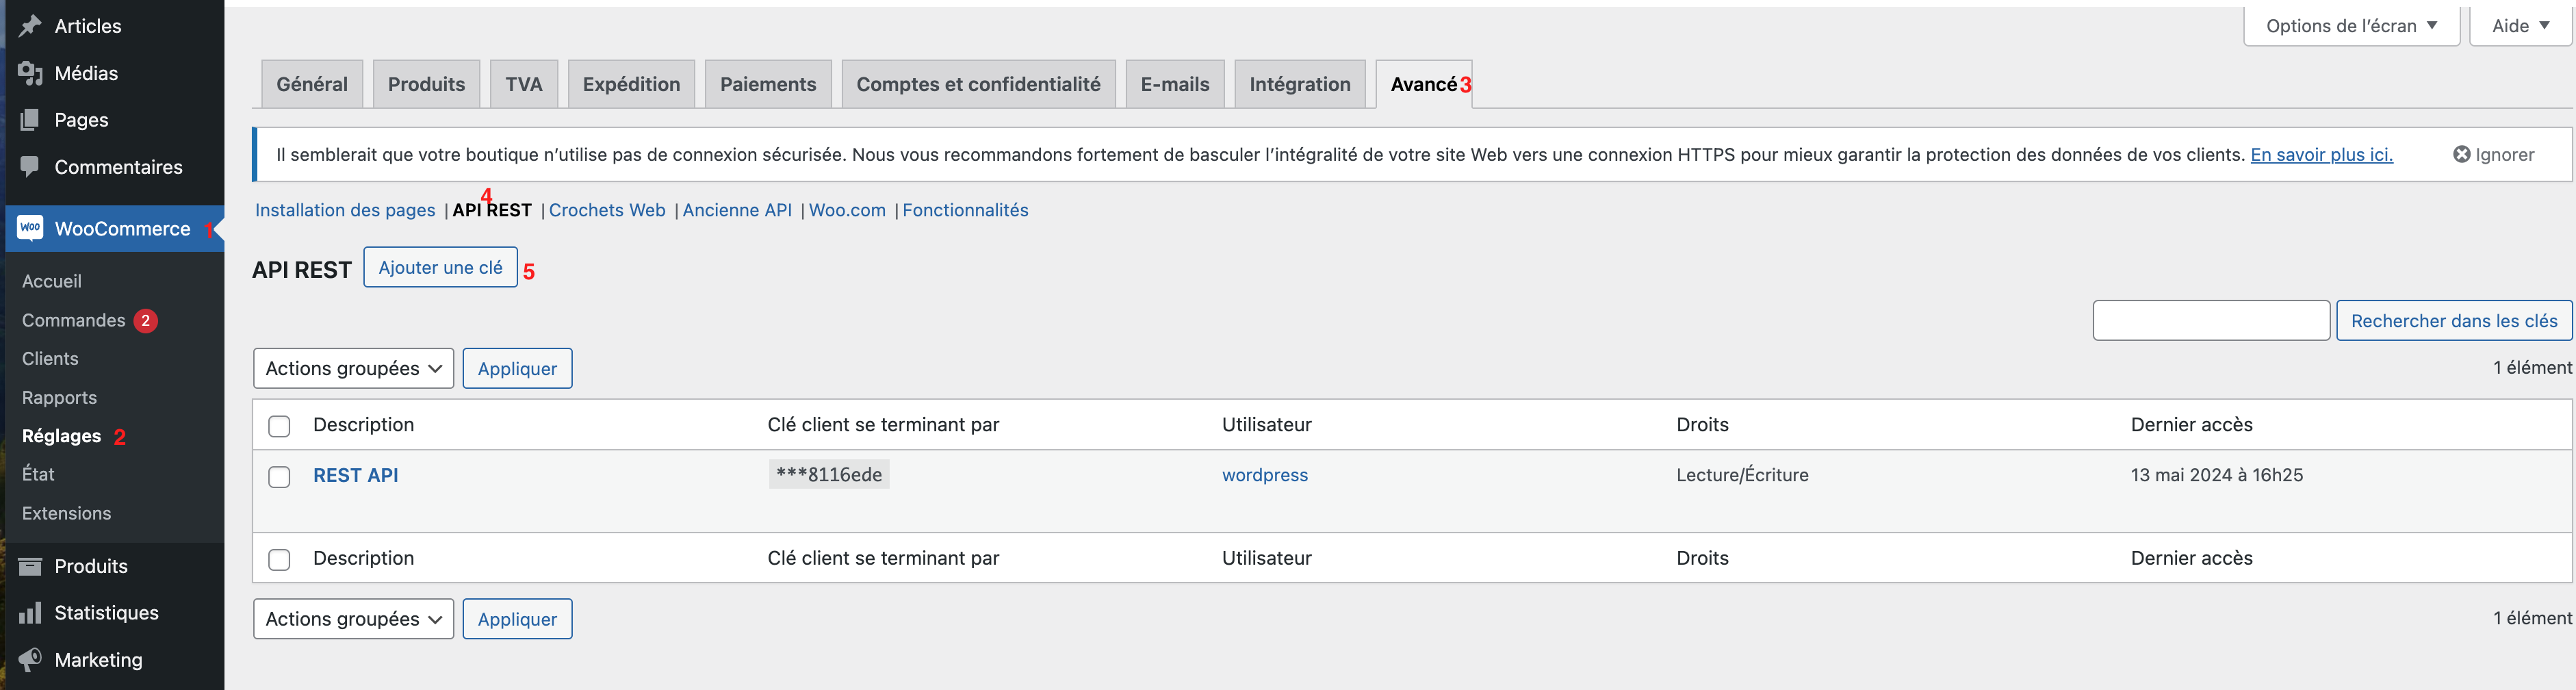Click the Pages sidebar icon

point(30,120)
